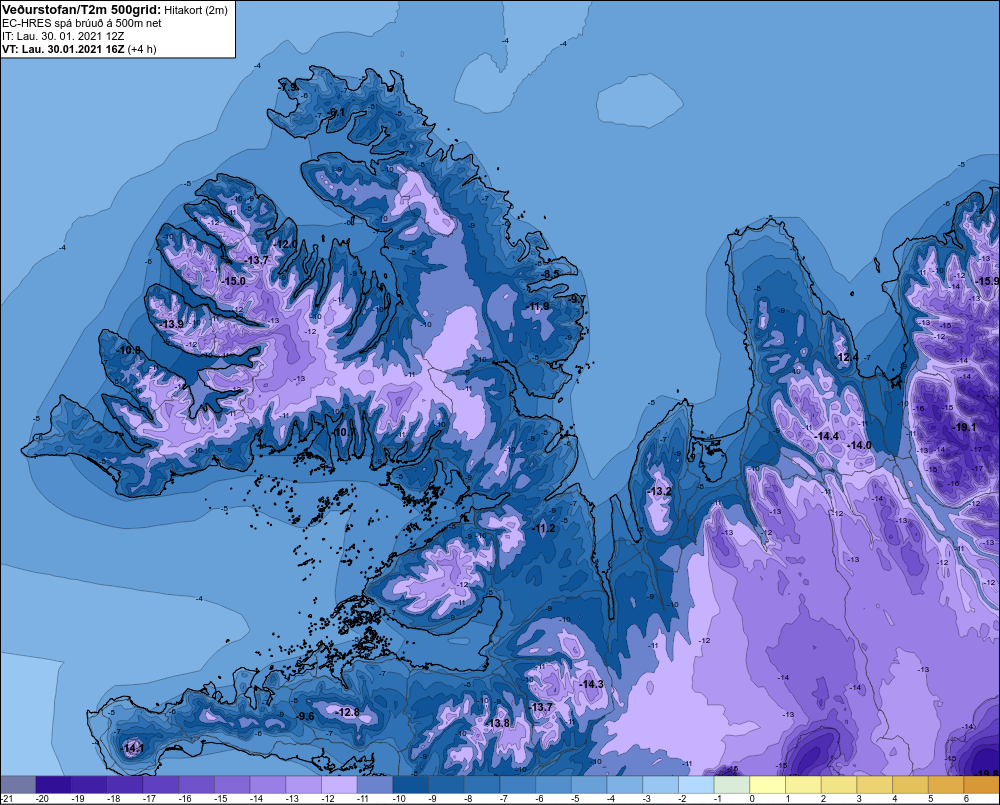Click the -8.5 temperature label

[550, 274]
